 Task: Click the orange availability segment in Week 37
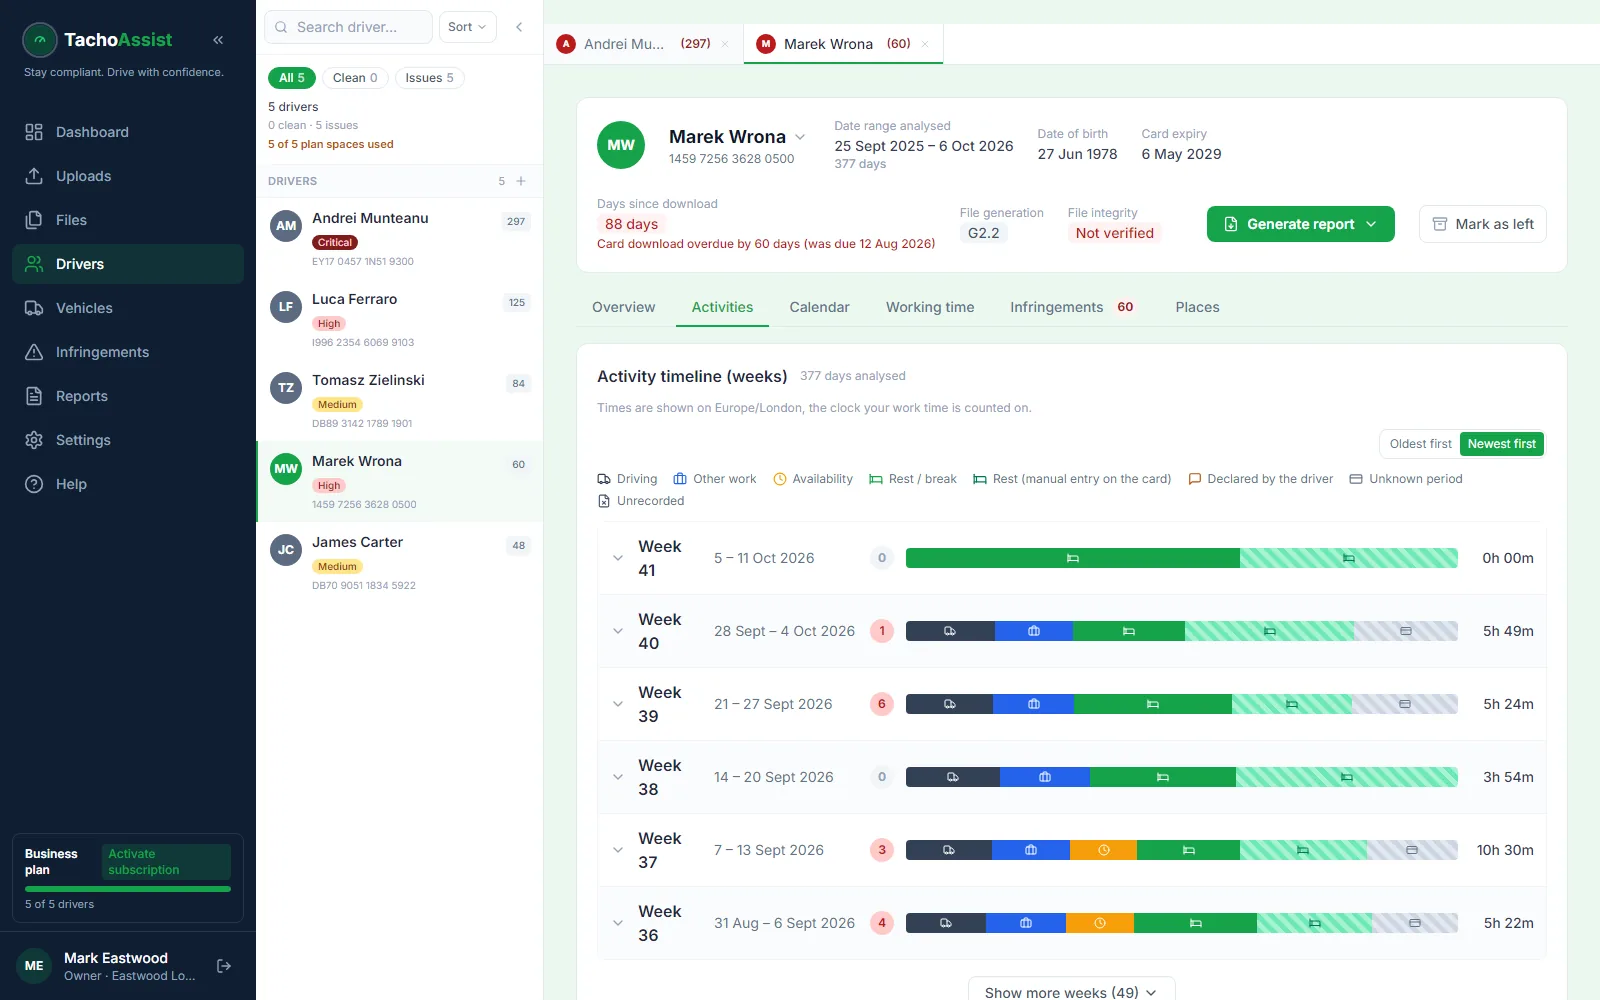(1103, 850)
